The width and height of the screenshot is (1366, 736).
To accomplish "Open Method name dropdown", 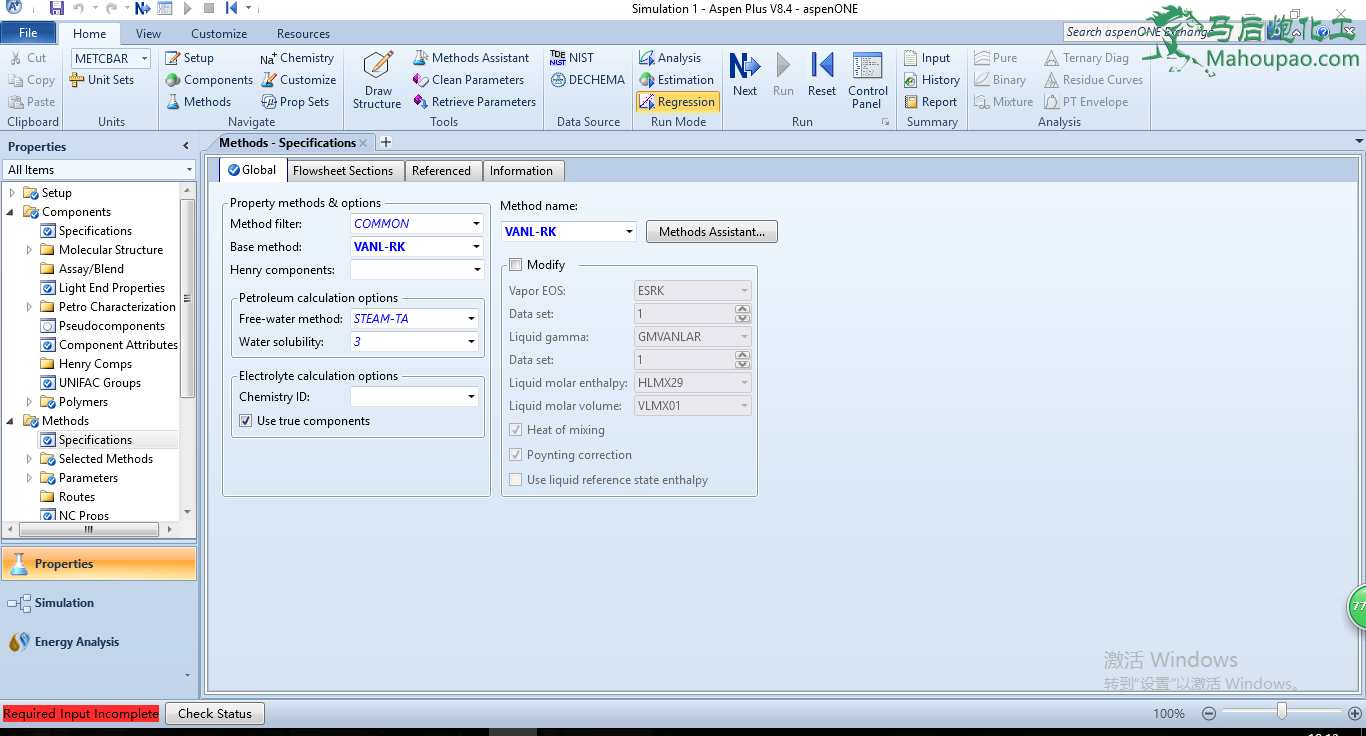I will 629,232.
